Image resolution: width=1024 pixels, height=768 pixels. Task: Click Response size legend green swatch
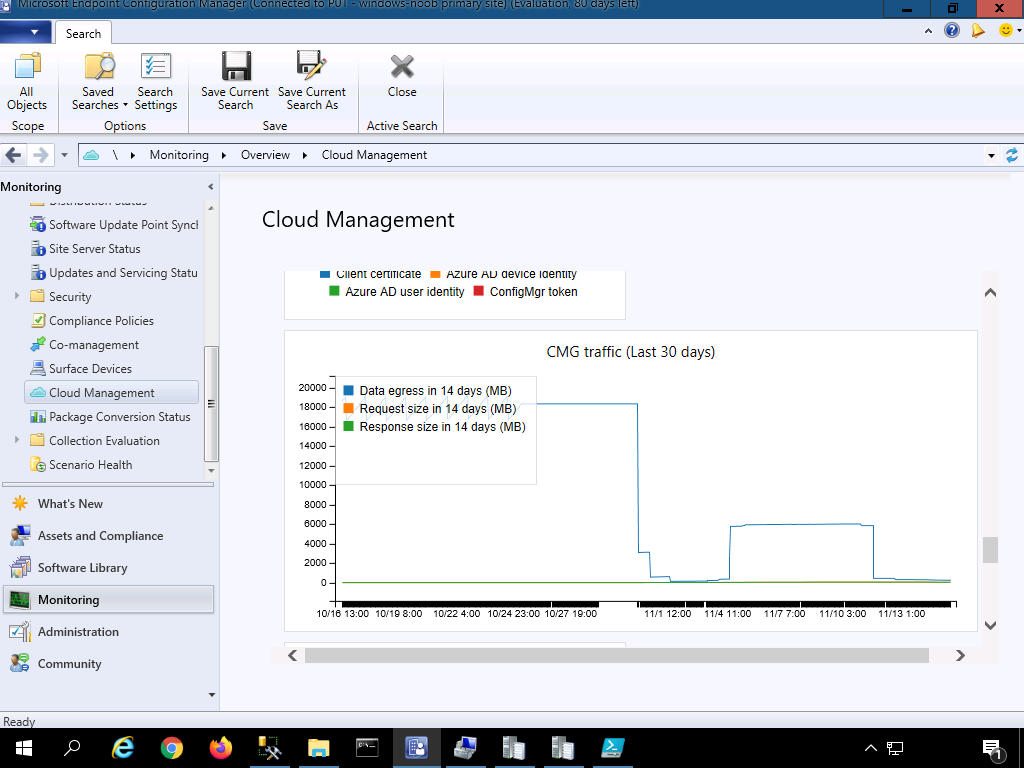(x=348, y=426)
